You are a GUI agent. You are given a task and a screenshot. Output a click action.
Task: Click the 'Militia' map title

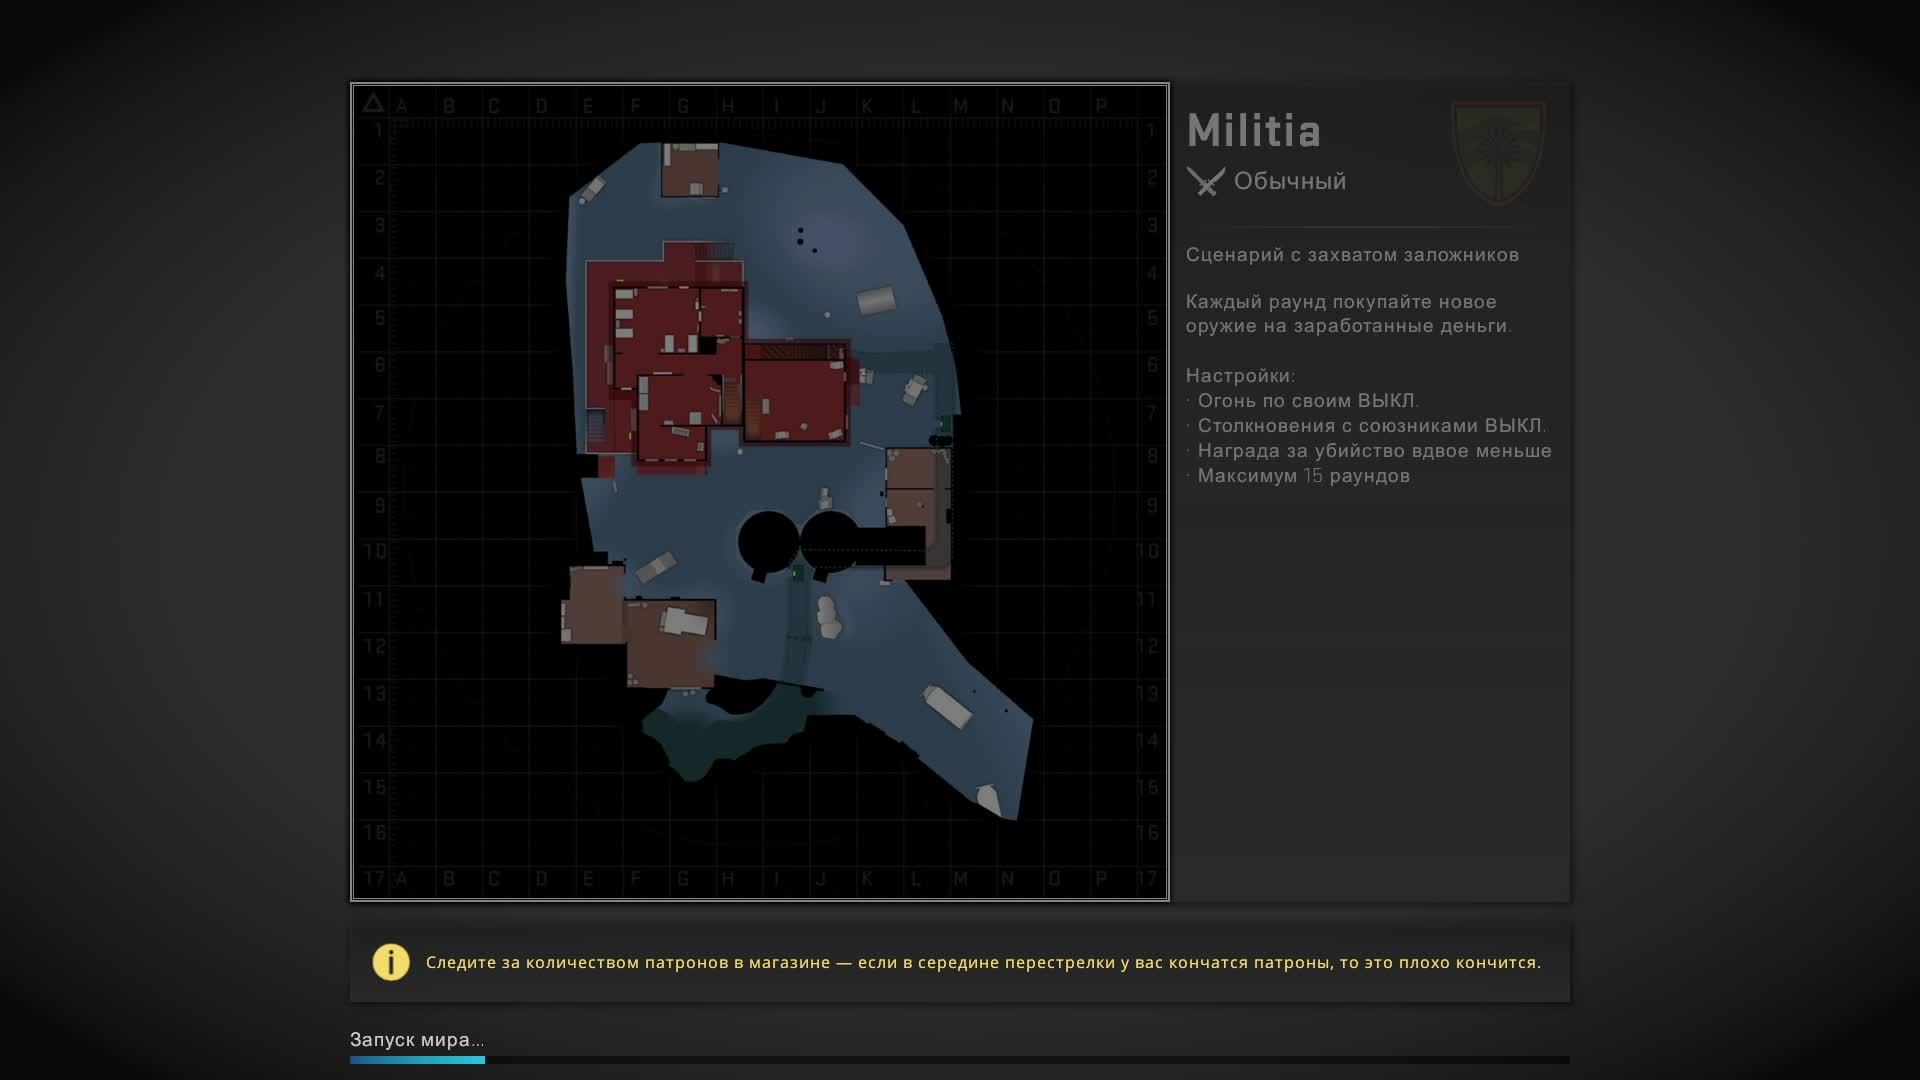point(1254,131)
